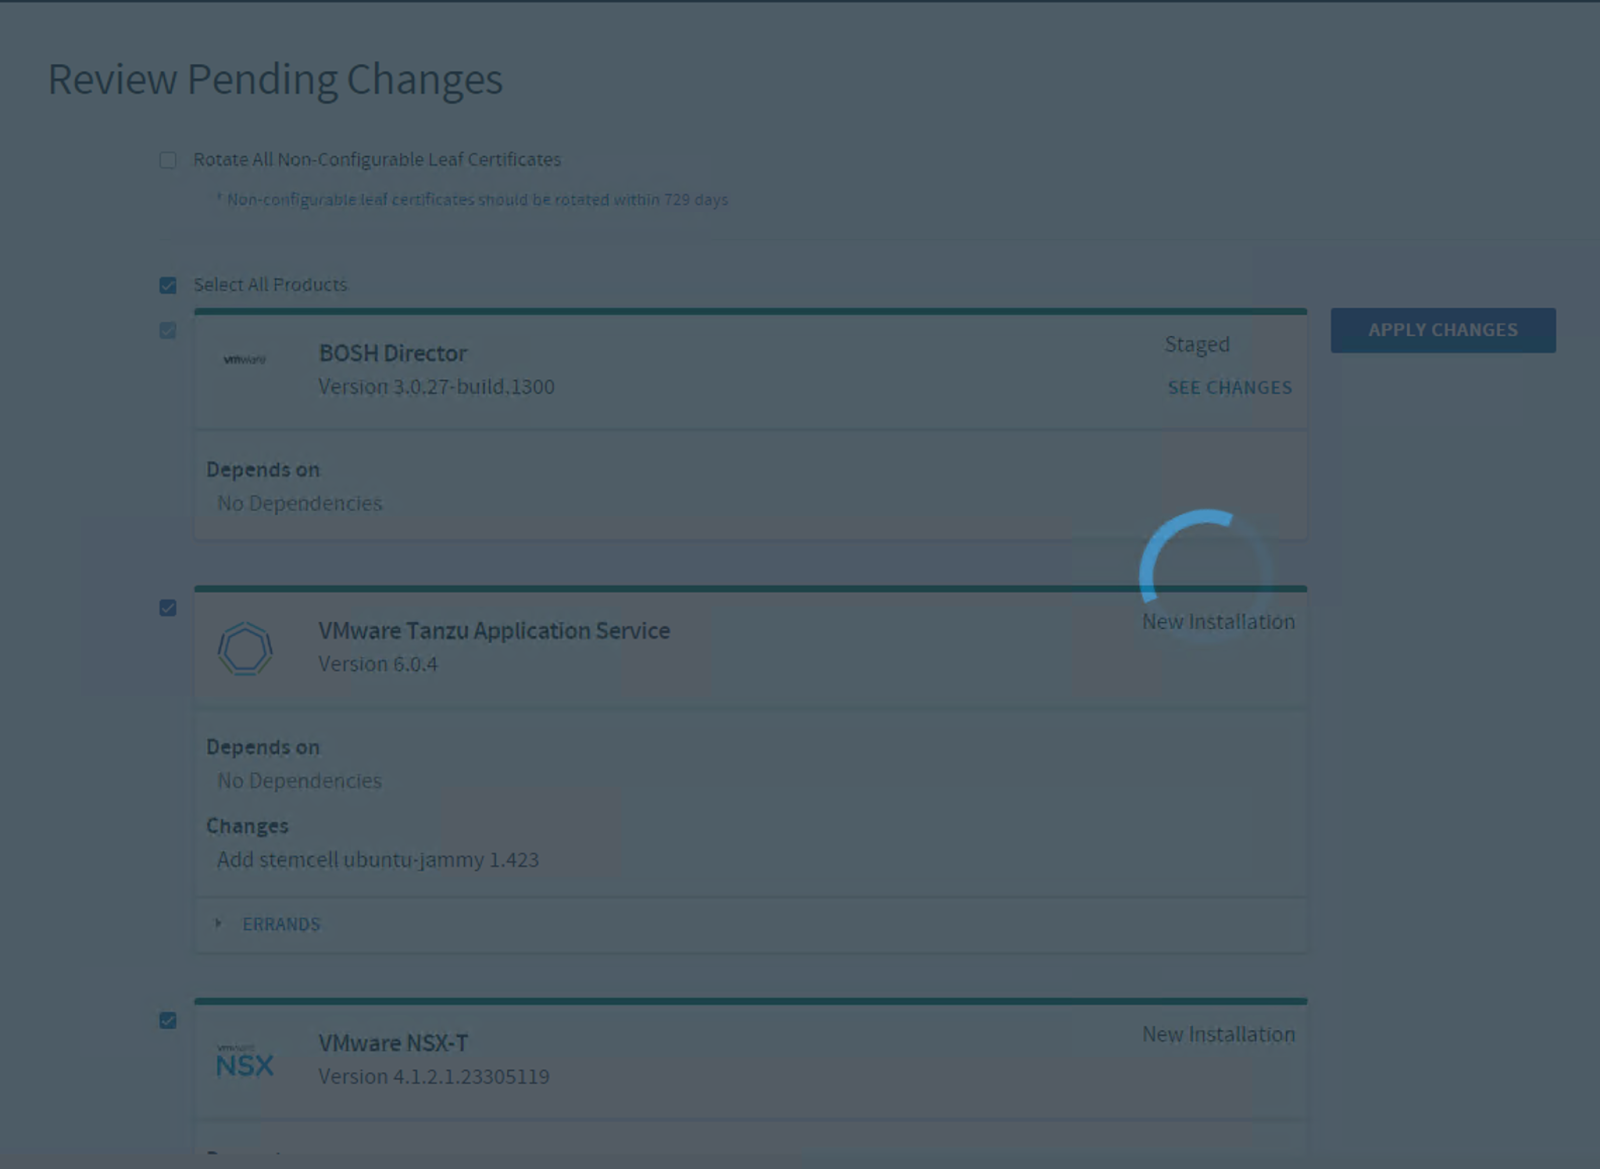Uncheck the VMware NSX-T product checkbox

[x=168, y=1021]
